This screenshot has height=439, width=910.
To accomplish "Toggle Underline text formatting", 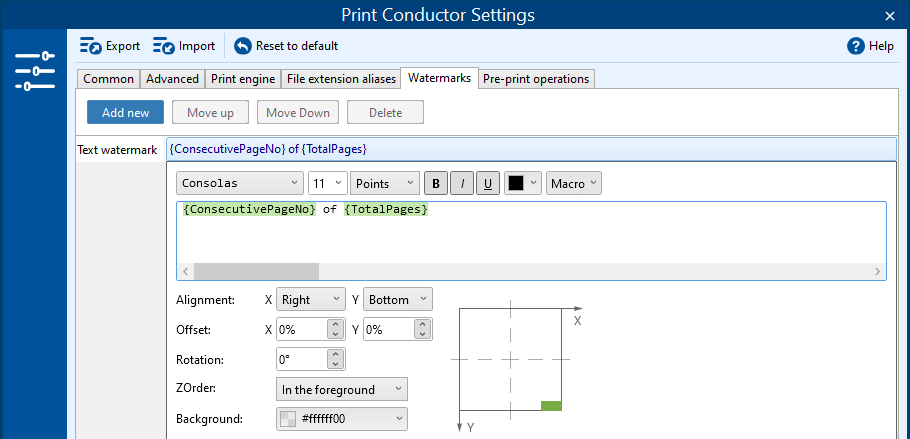I will point(487,184).
